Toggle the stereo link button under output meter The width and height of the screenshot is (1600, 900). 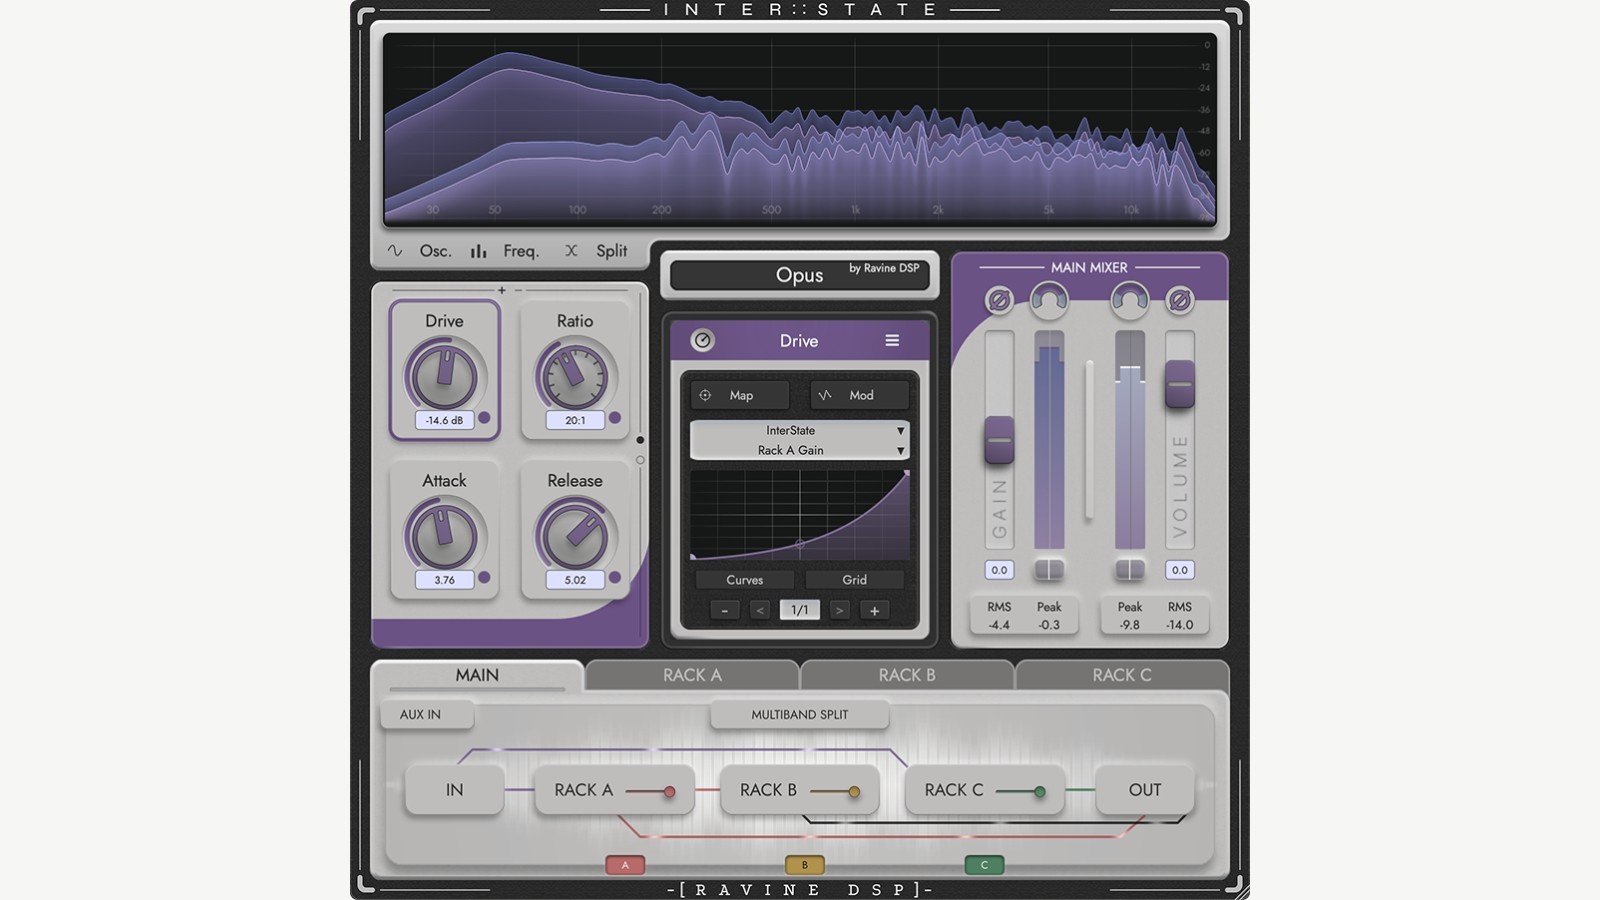click(x=1130, y=570)
